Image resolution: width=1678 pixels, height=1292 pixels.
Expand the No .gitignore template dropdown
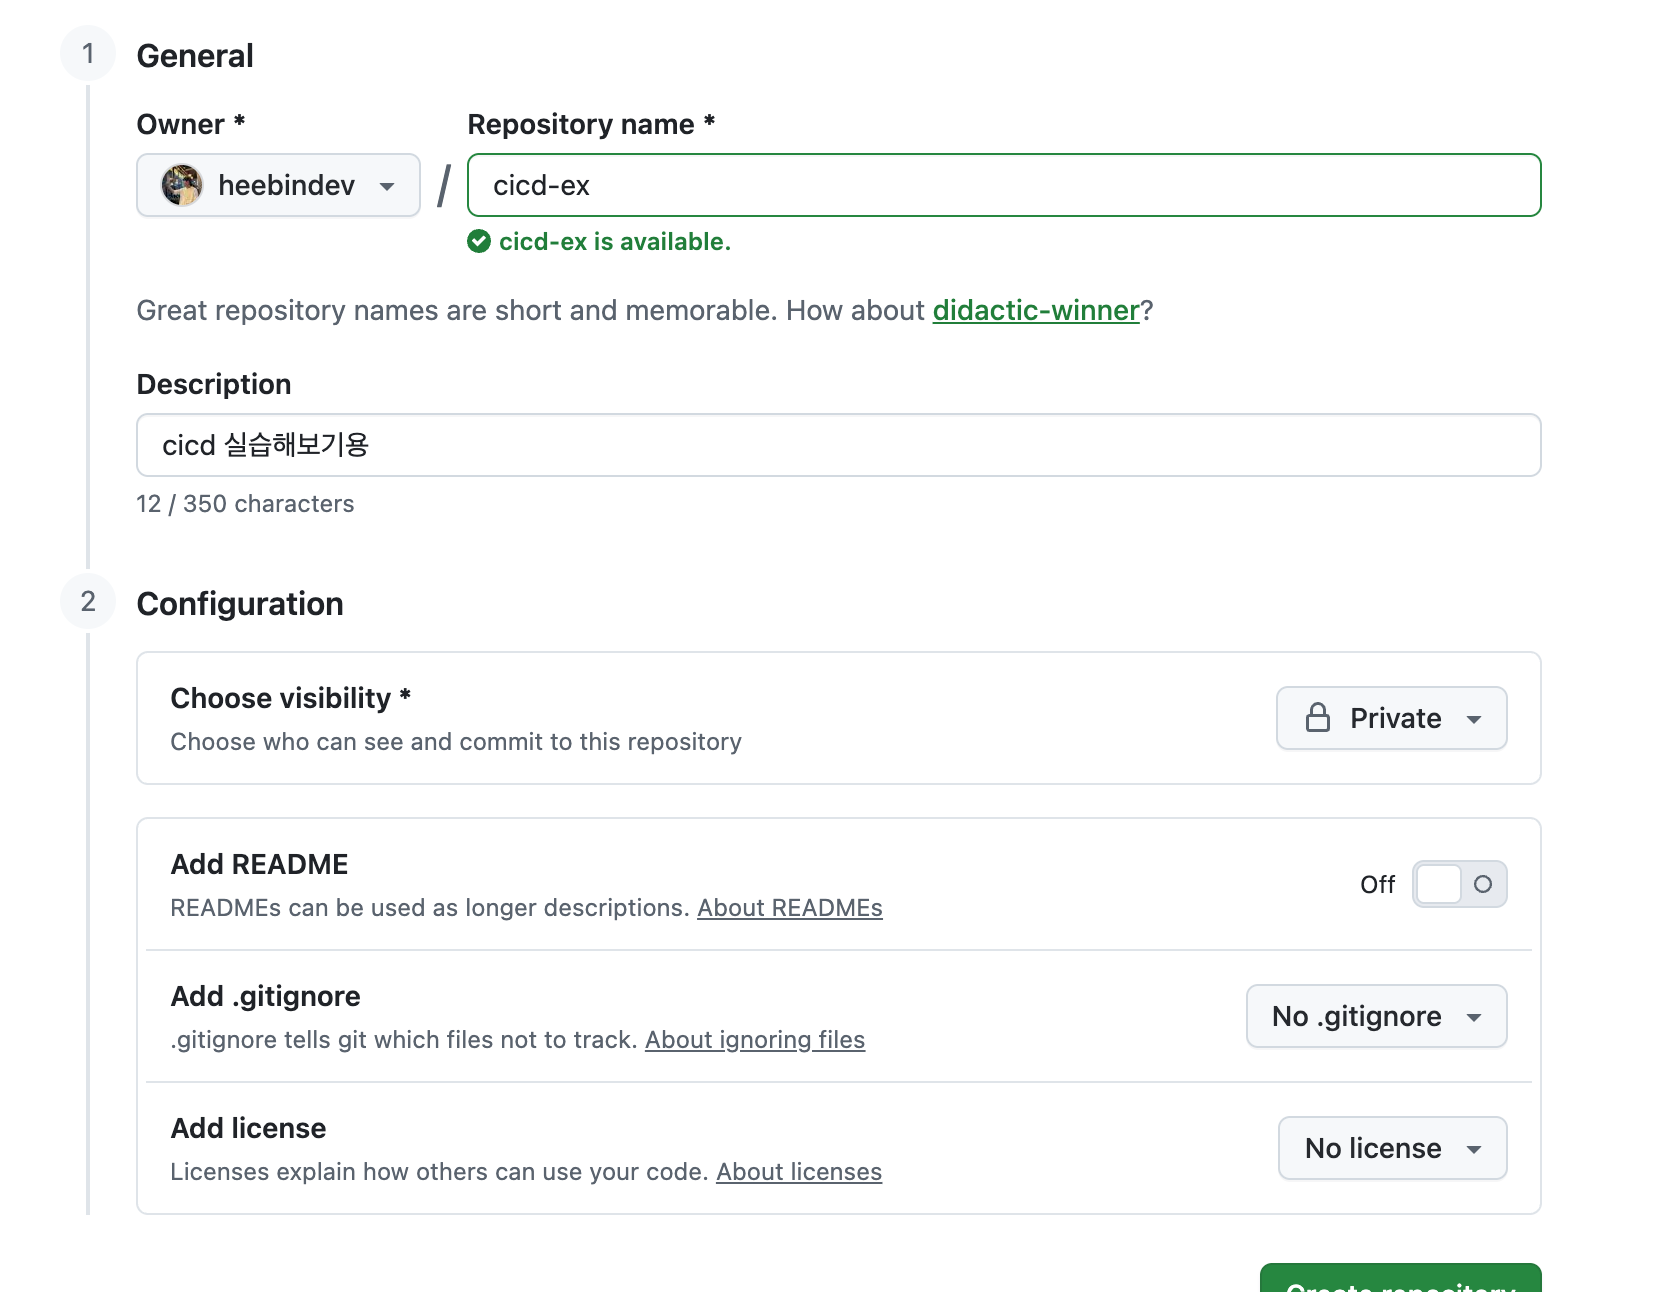[1376, 1016]
